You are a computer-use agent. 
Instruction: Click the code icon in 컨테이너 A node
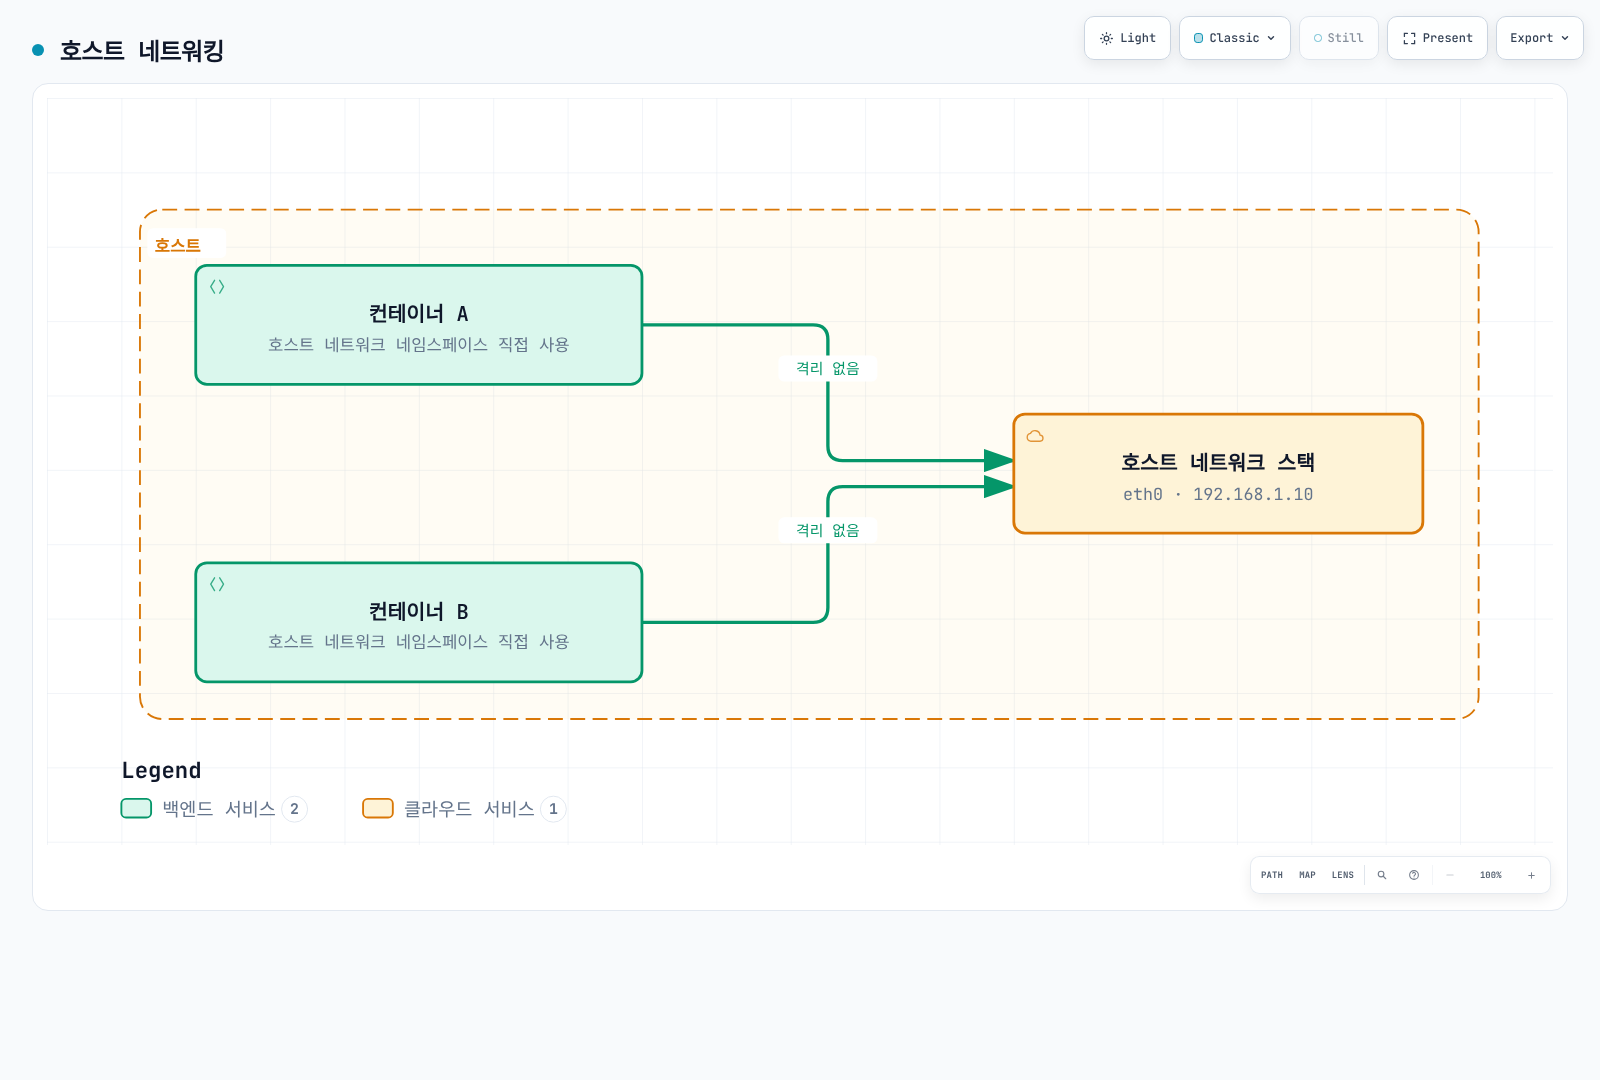pos(217,287)
